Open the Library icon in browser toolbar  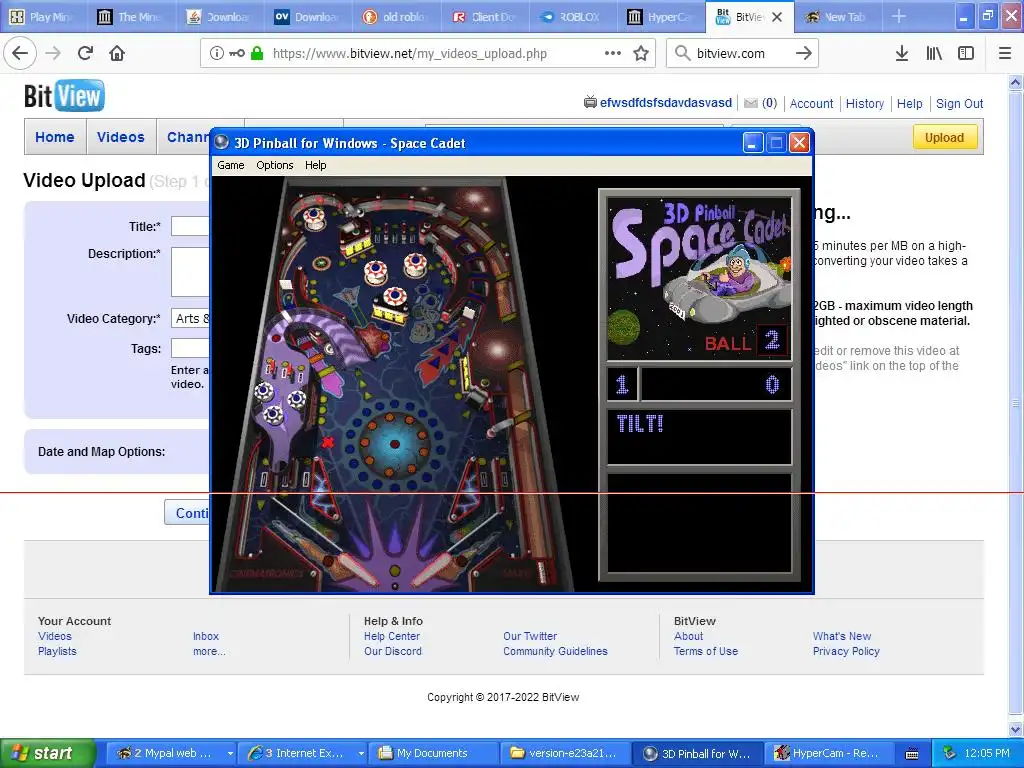tap(934, 54)
